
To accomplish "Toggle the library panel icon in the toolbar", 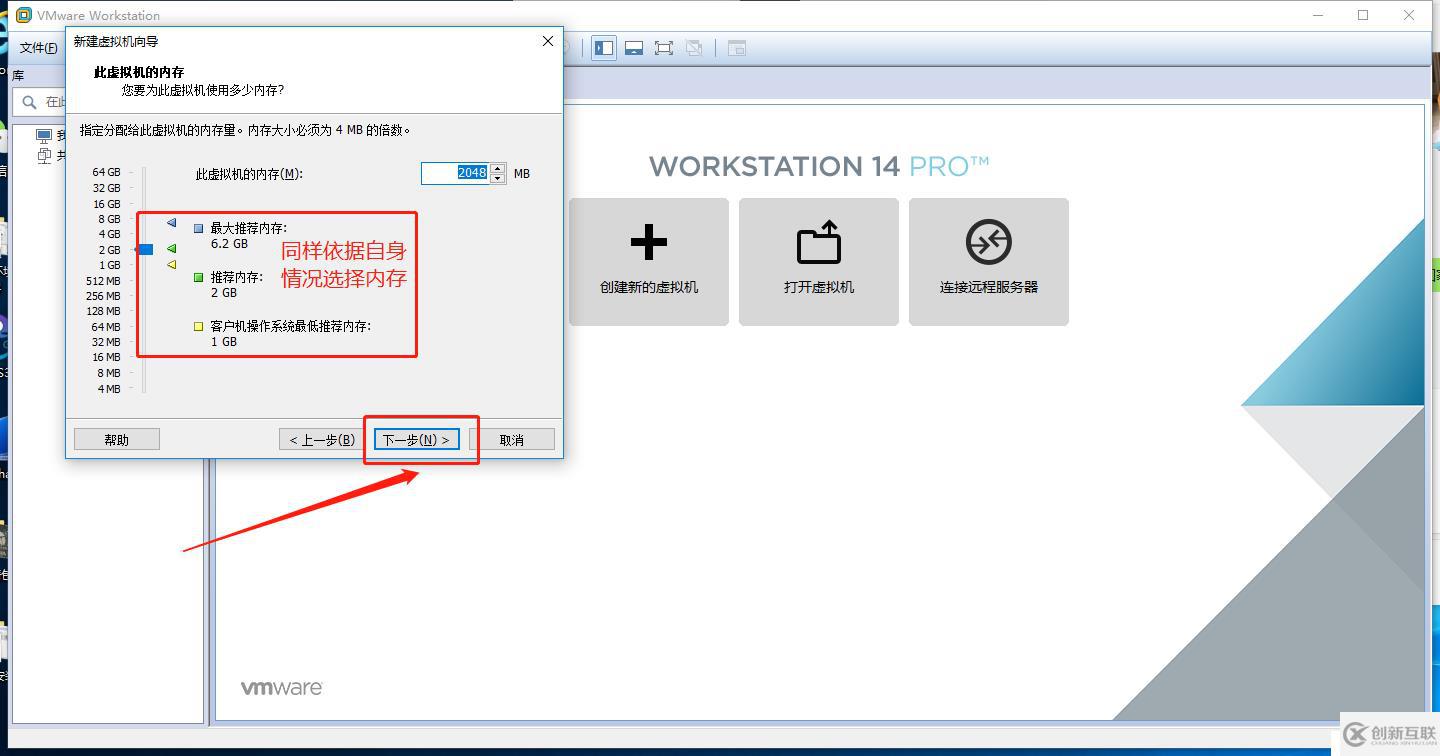I will [x=603, y=47].
